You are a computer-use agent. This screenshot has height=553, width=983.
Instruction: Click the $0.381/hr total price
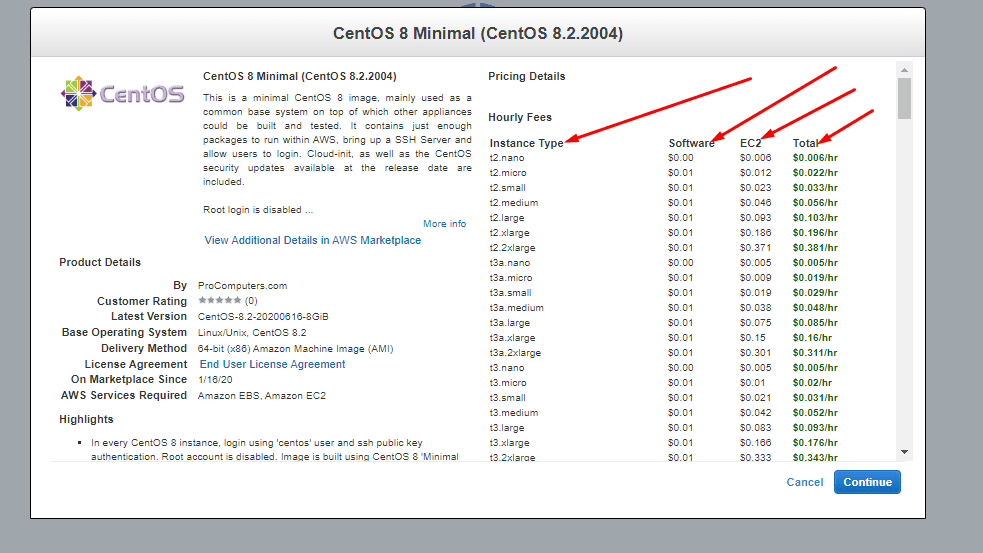[815, 248]
